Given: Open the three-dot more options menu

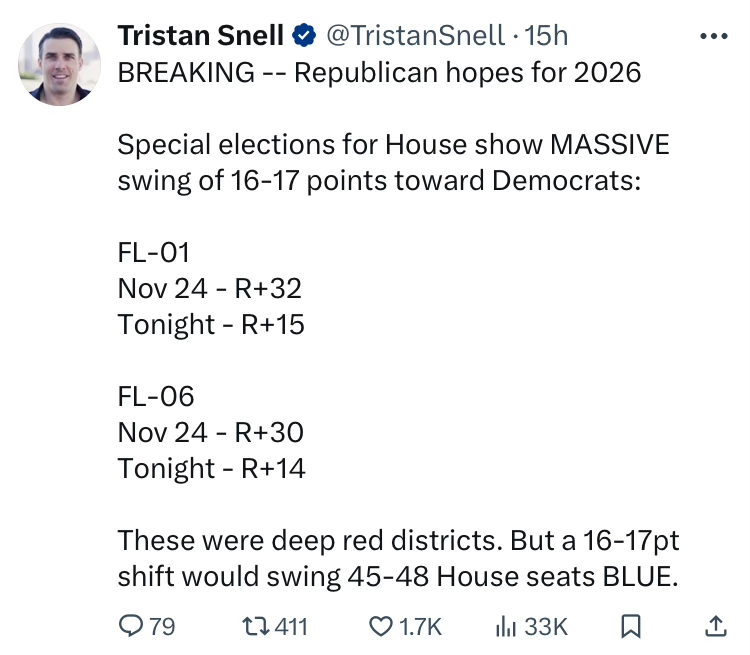Looking at the screenshot, I should coord(713,36).
